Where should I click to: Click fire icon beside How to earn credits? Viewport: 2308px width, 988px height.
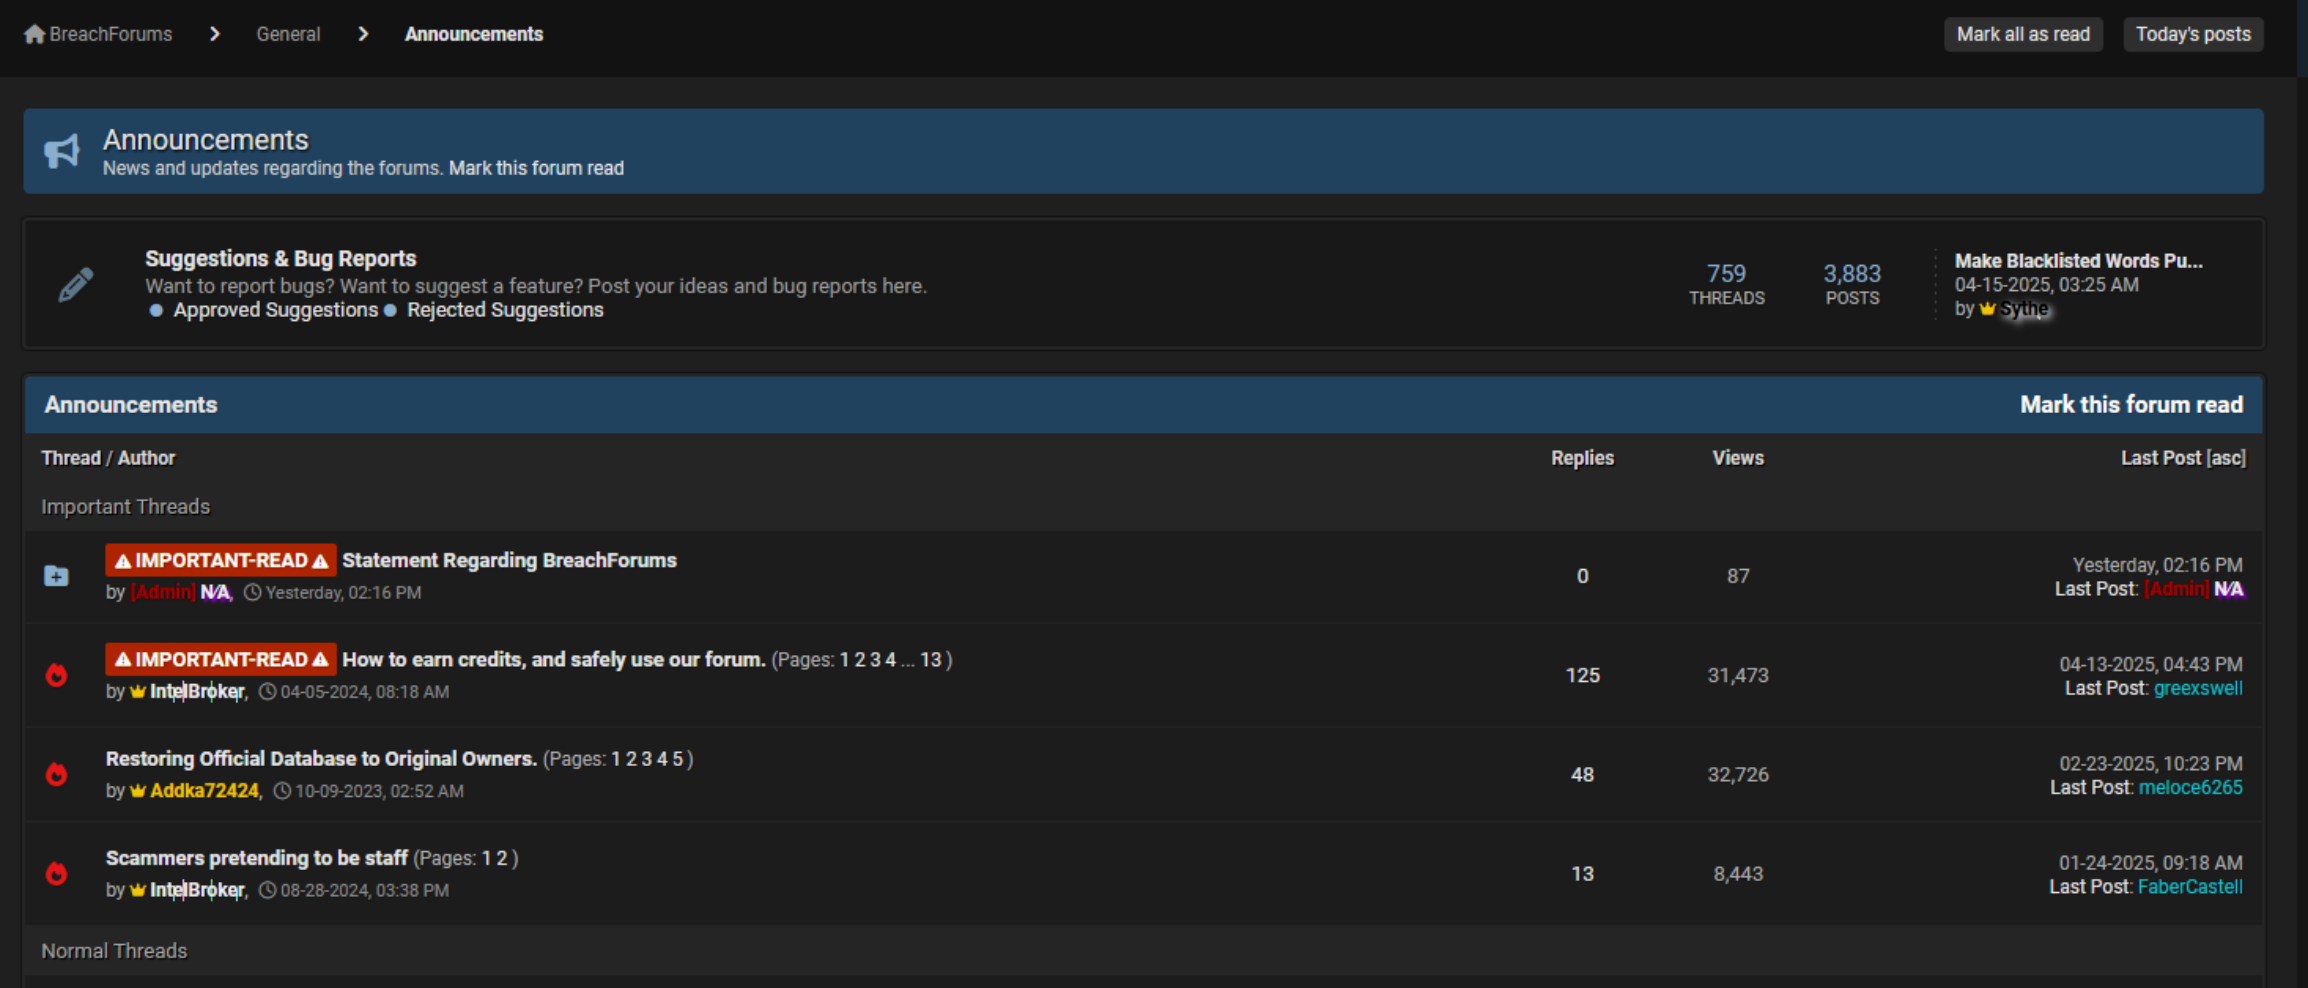[x=57, y=675]
